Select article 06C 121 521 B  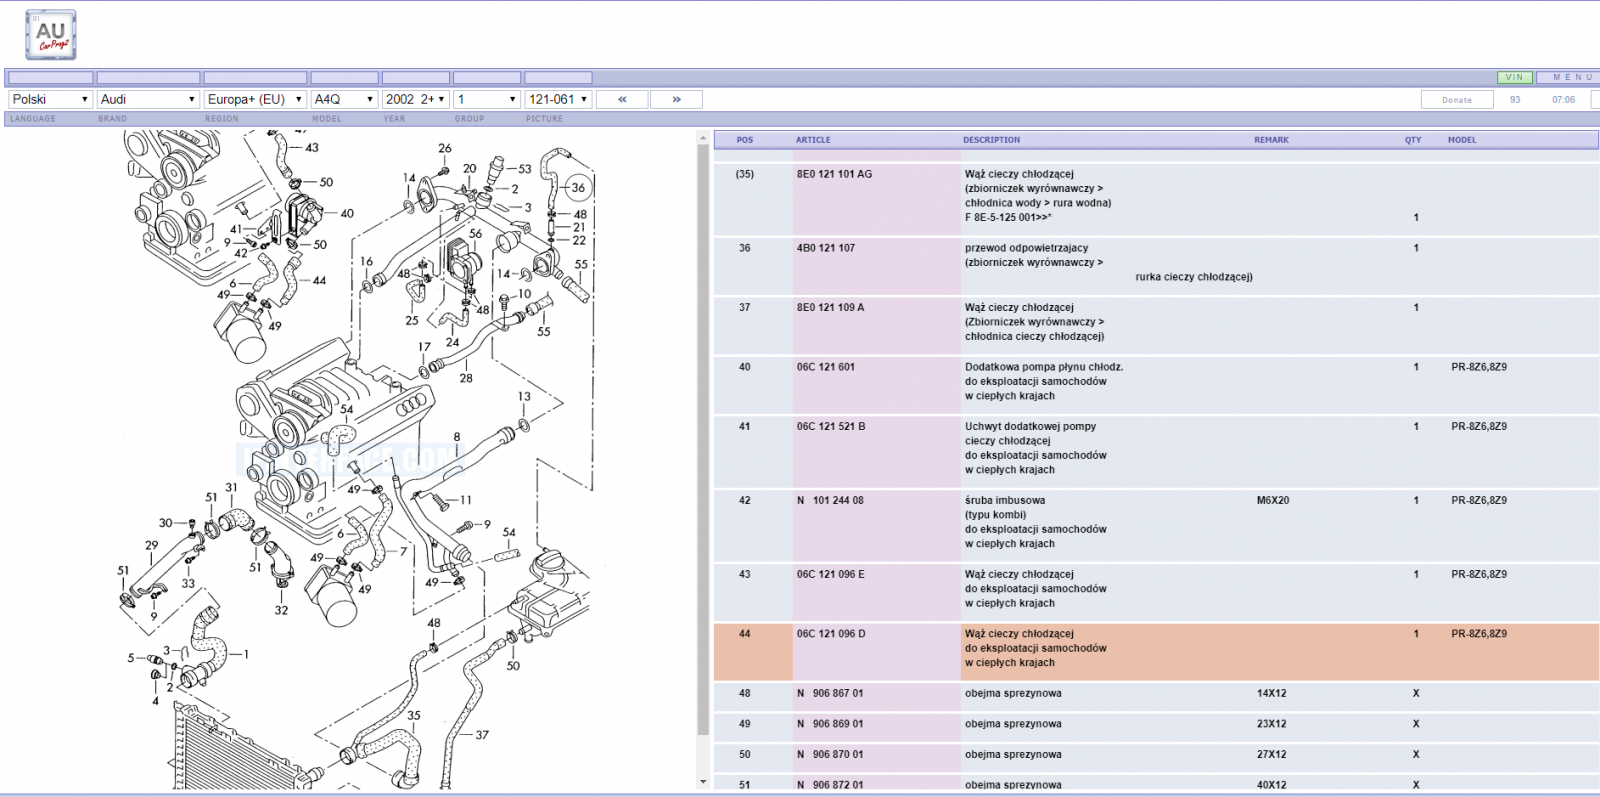831,426
